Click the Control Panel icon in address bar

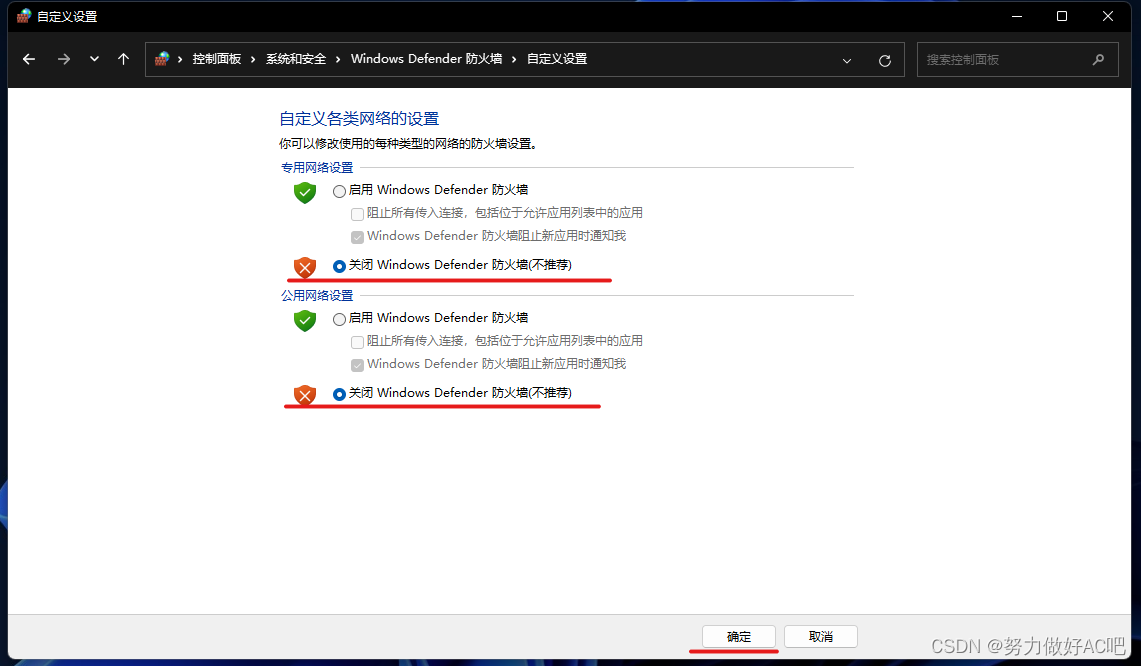[x=162, y=59]
